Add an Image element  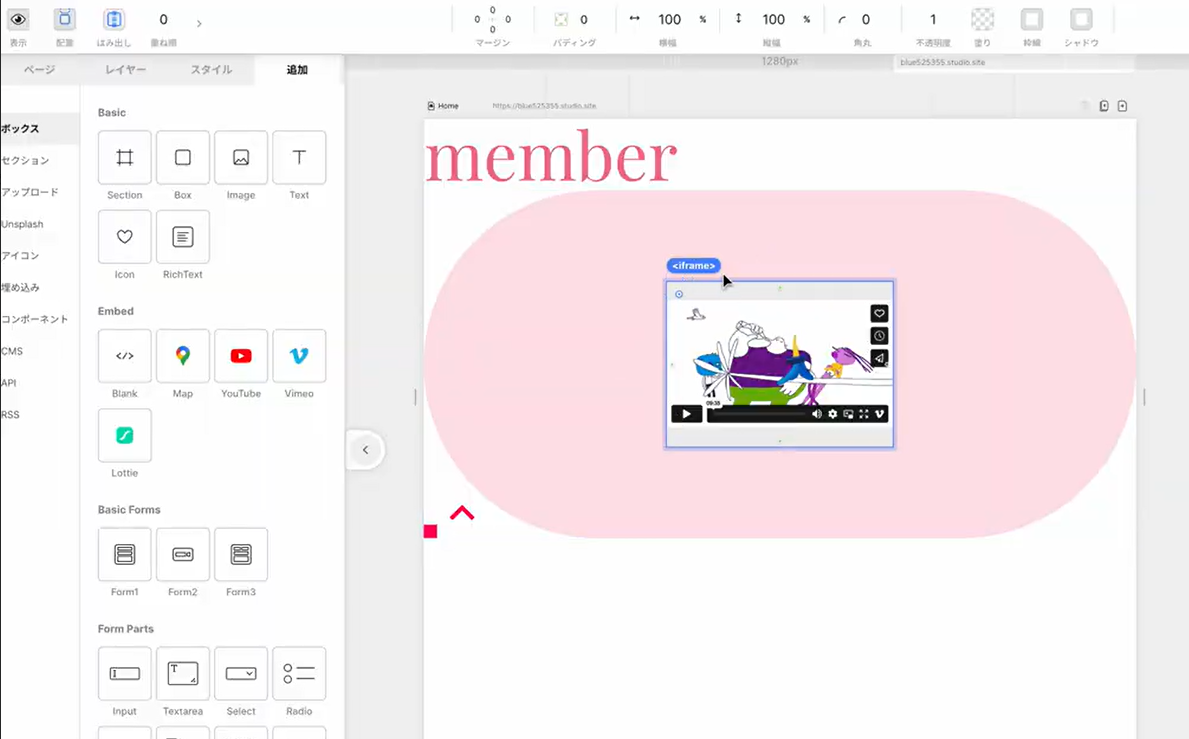(241, 158)
